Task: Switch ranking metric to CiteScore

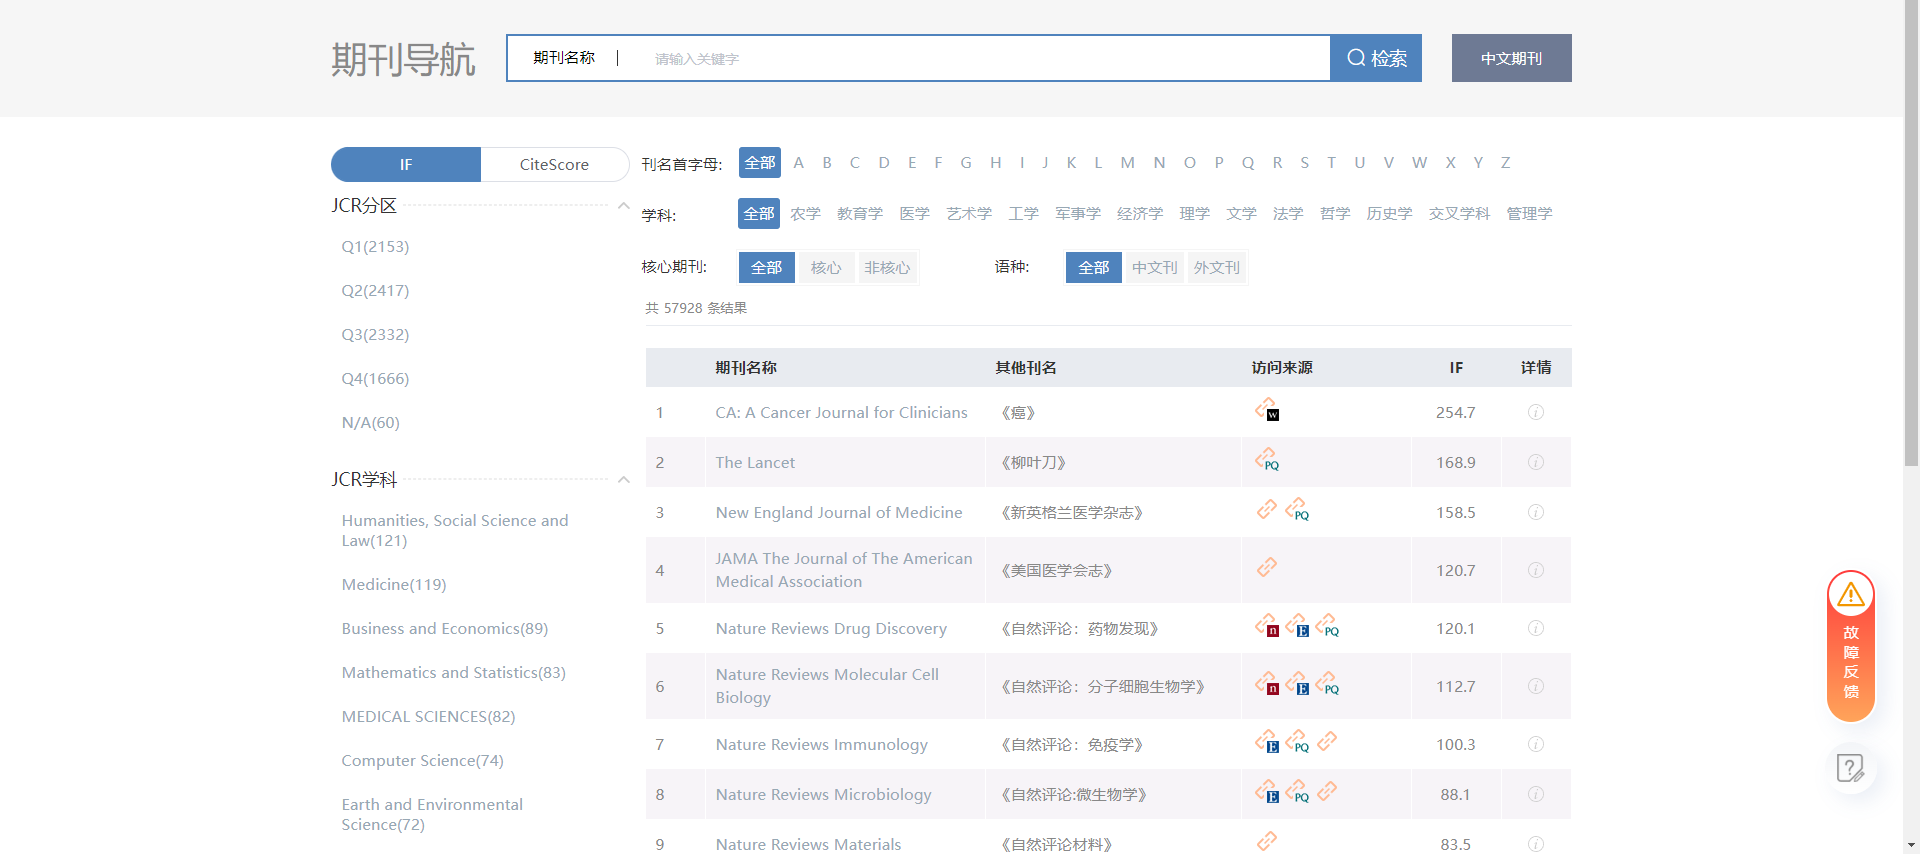Action: [x=554, y=165]
